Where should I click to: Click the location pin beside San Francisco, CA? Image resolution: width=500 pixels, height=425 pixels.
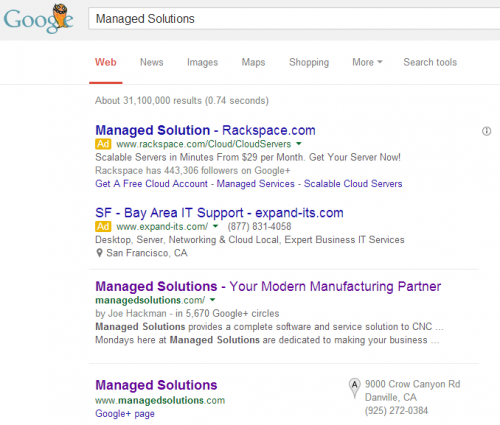(99, 253)
